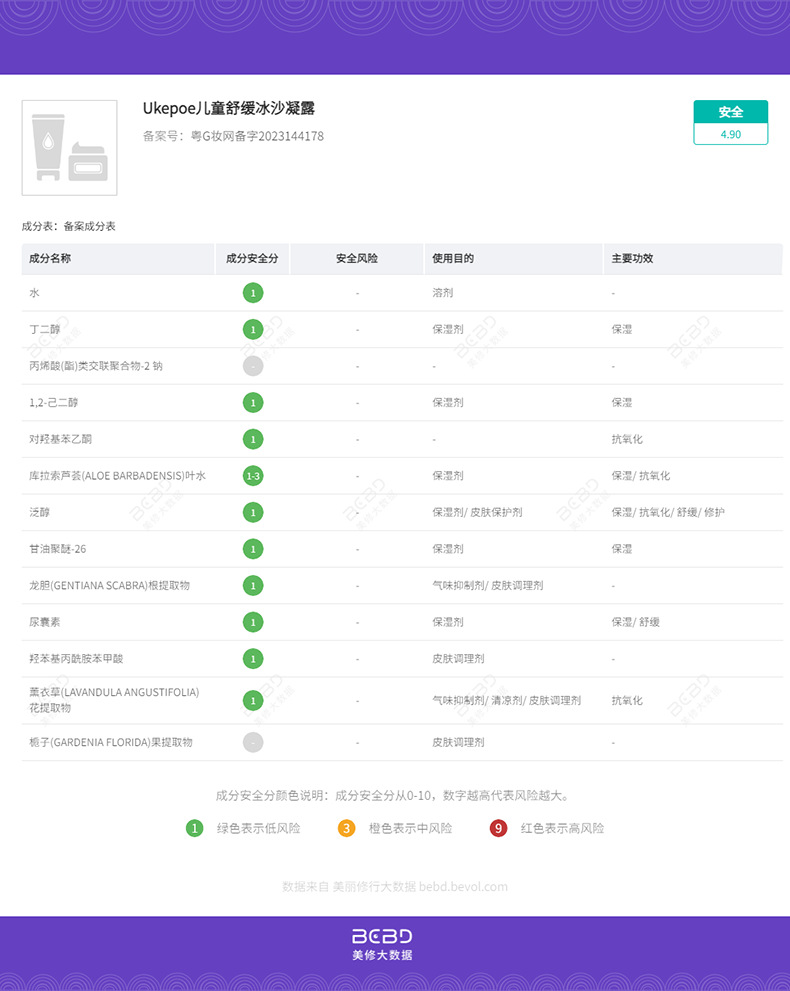Click the green score badge for 水
Viewport: 790px width, 991px height.
[253, 293]
